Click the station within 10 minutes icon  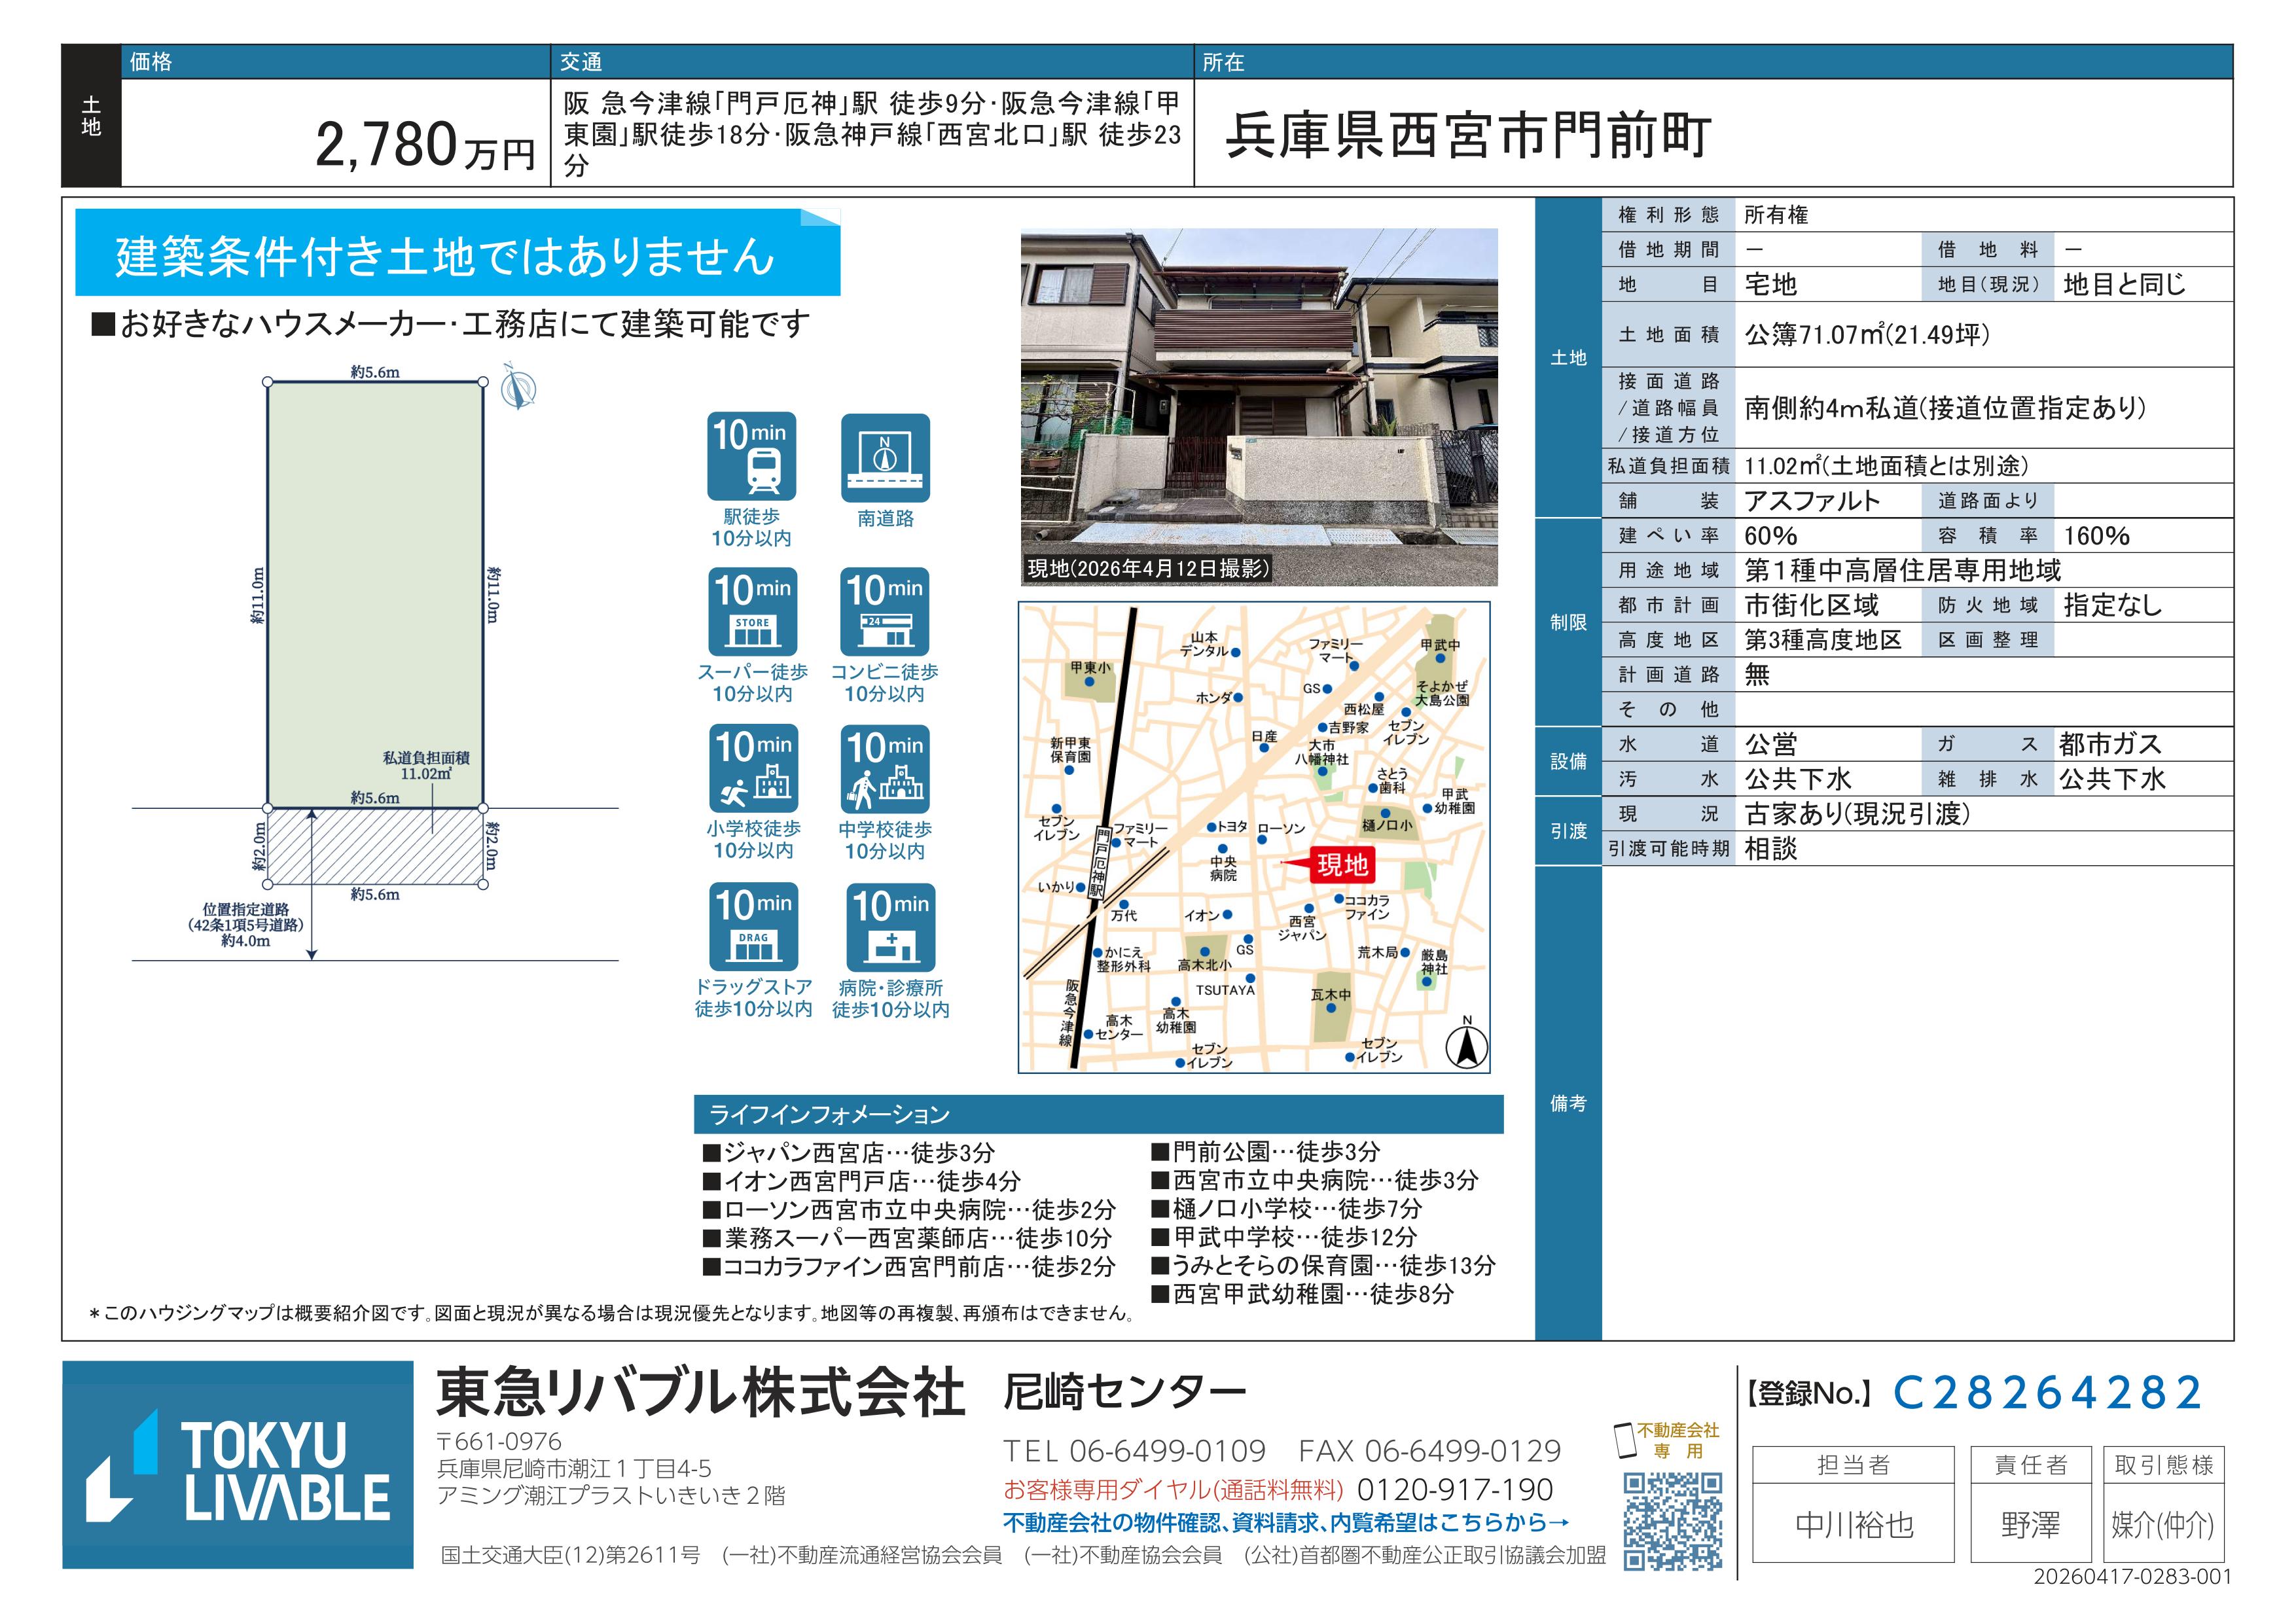[751, 457]
